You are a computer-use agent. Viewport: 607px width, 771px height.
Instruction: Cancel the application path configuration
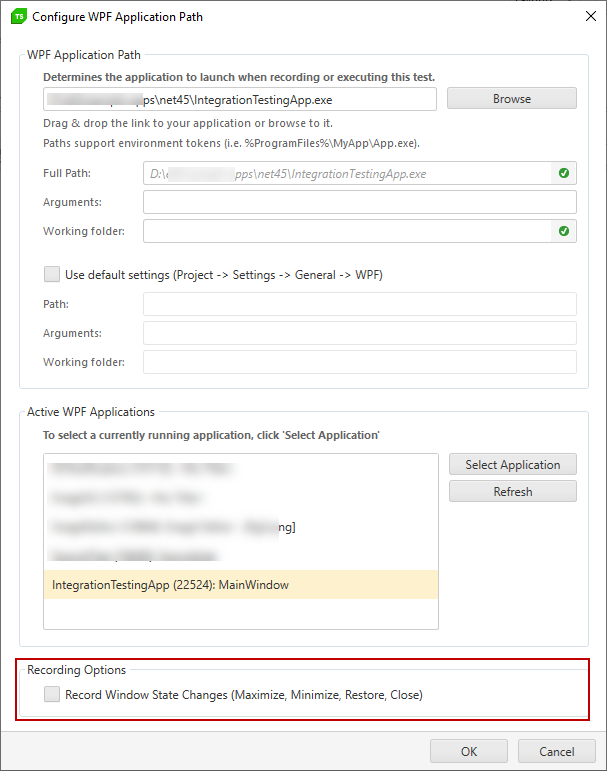click(556, 751)
